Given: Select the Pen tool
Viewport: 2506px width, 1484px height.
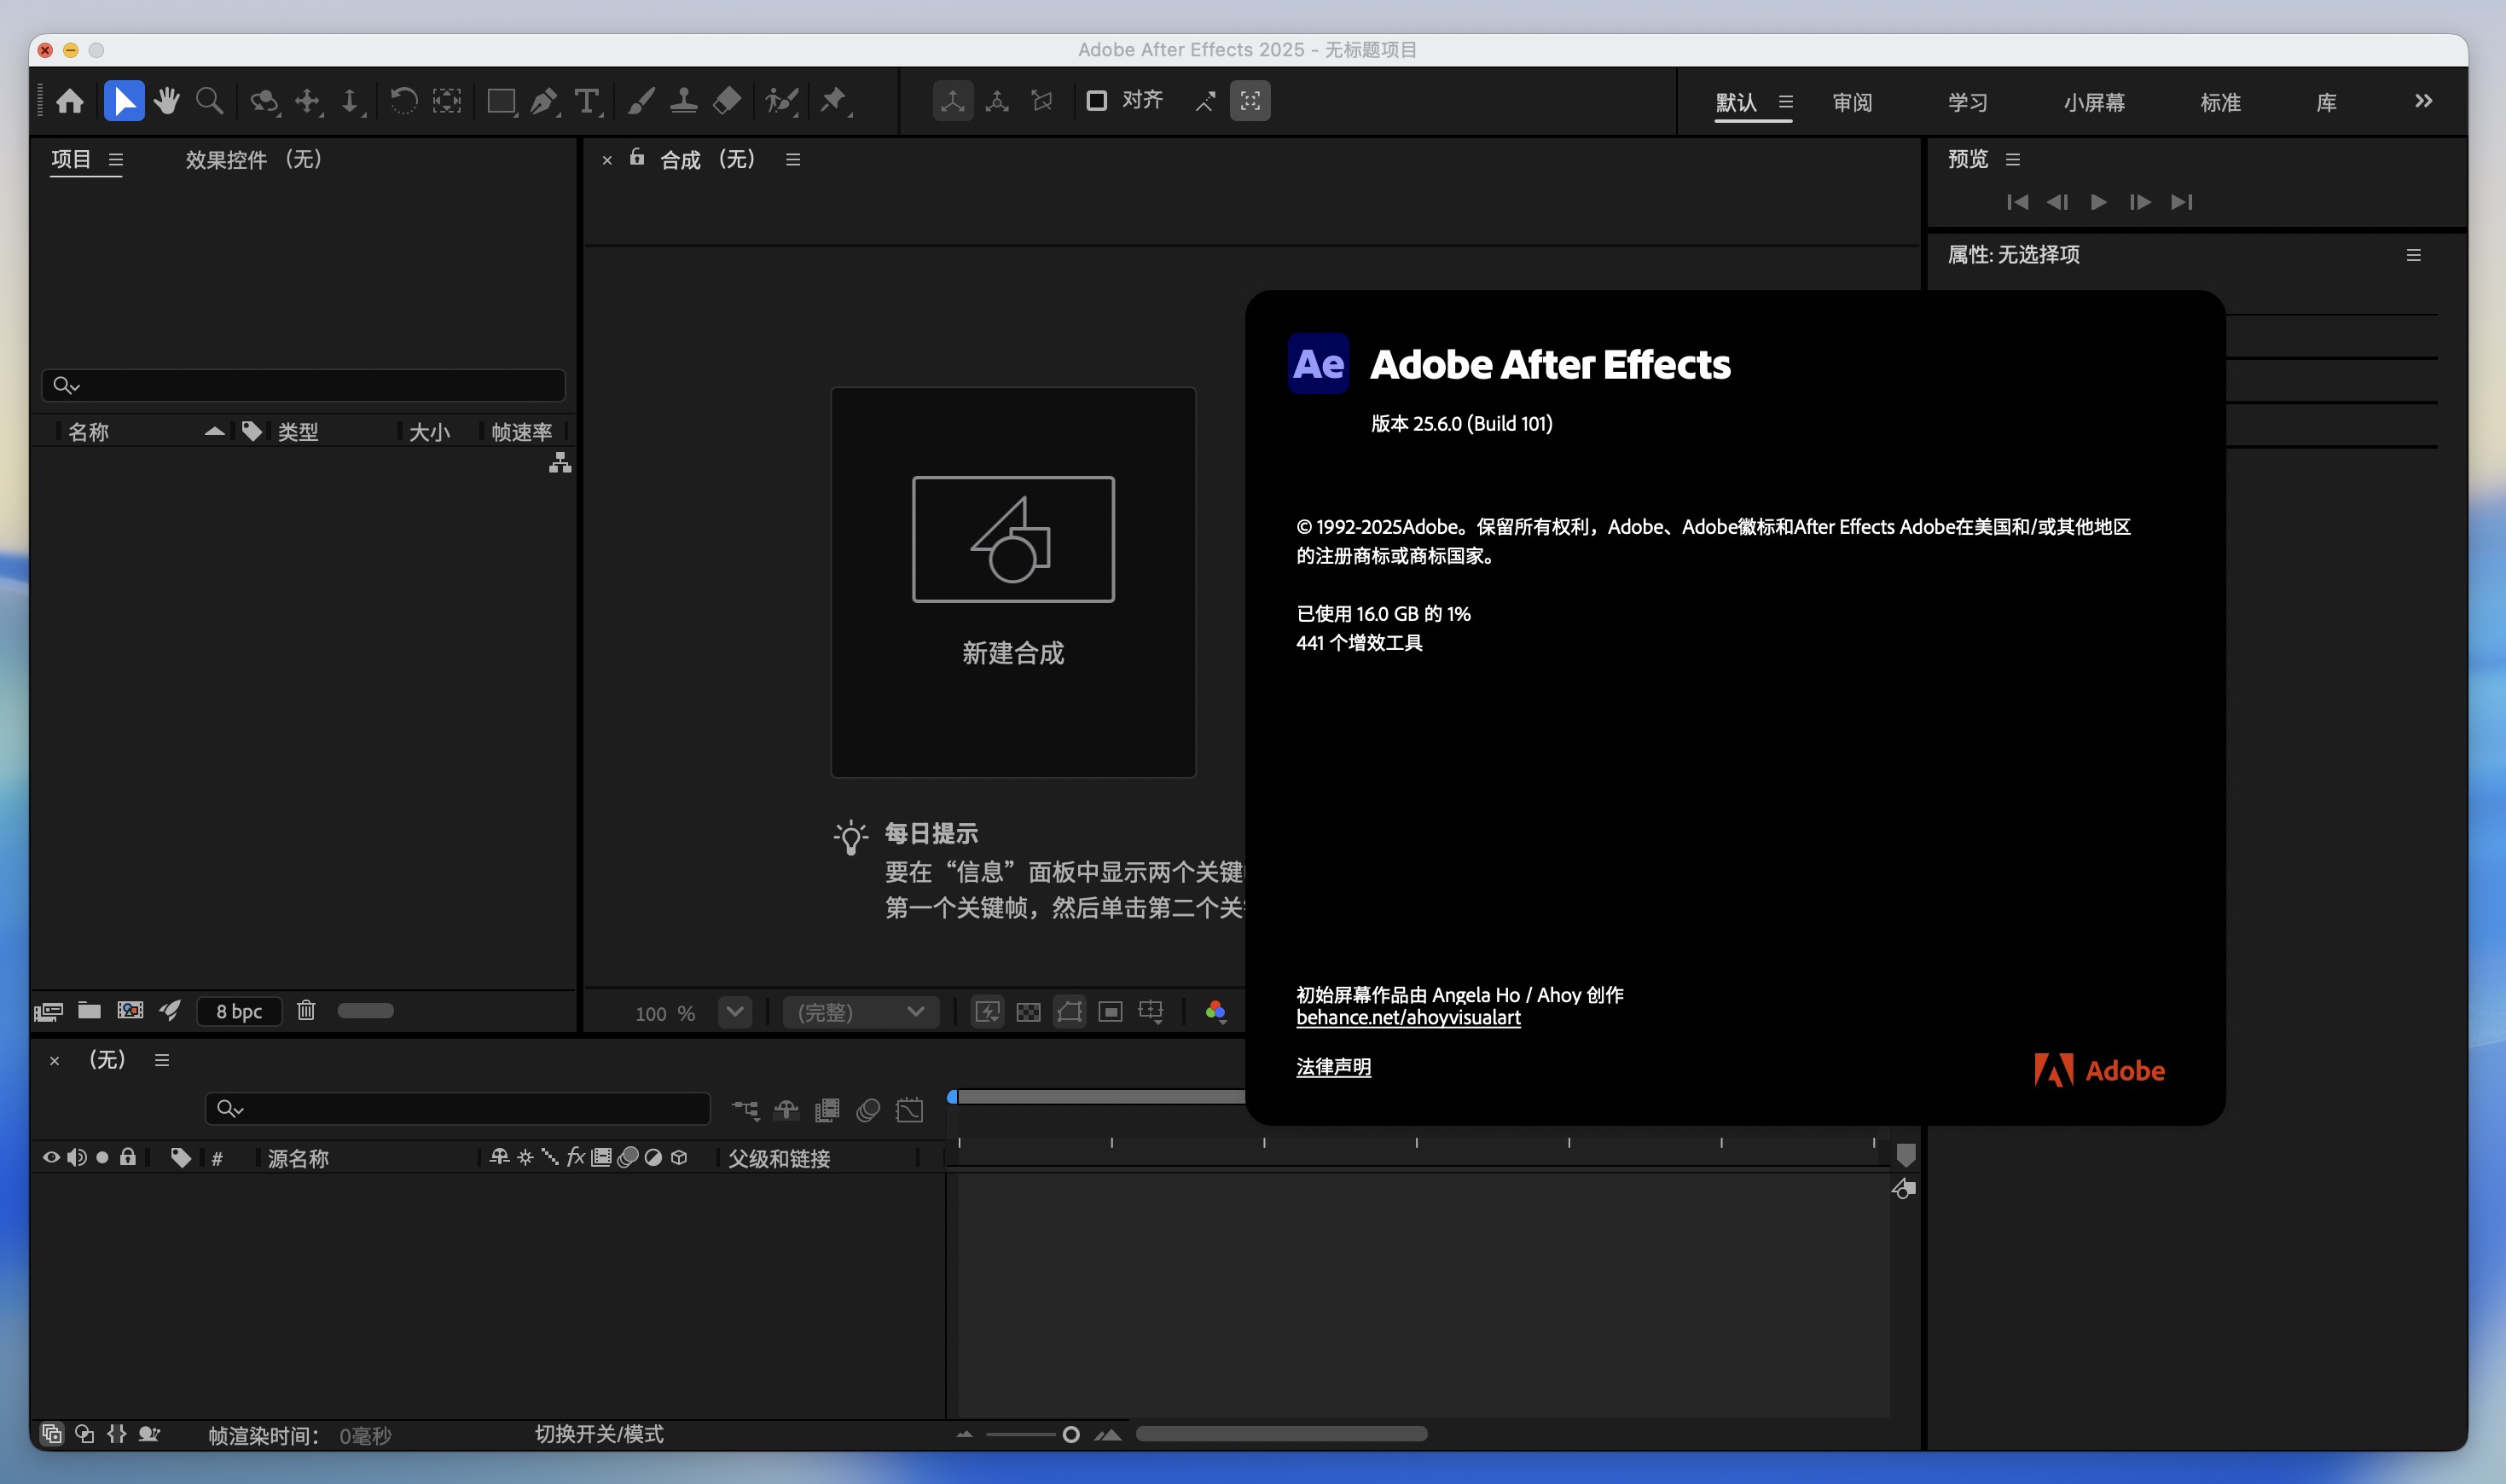Looking at the screenshot, I should (543, 100).
